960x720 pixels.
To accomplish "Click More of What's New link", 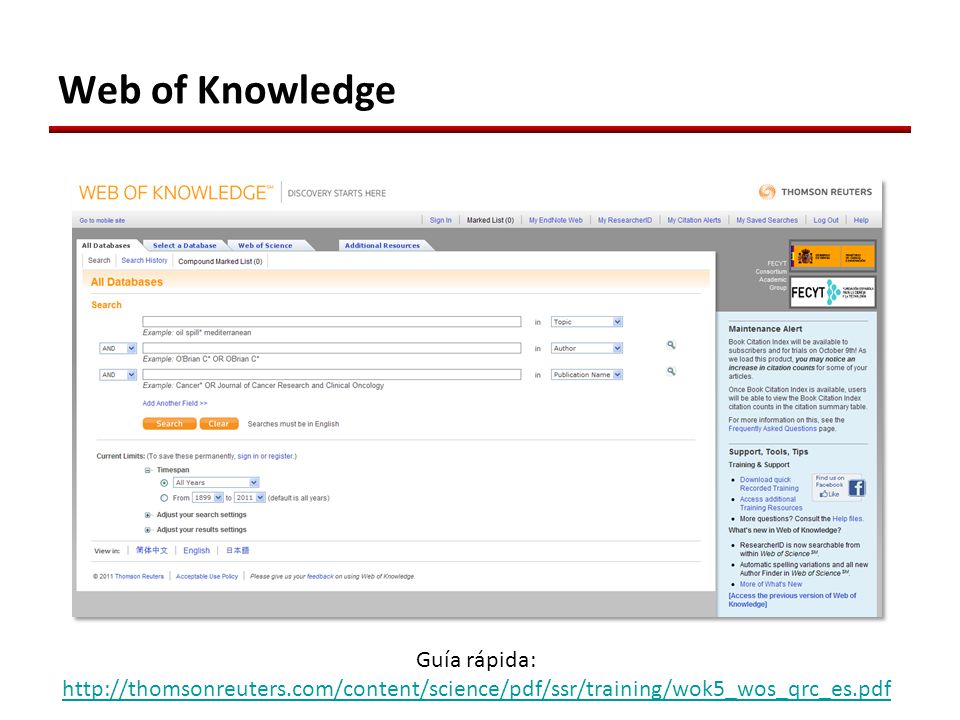I will [771, 584].
